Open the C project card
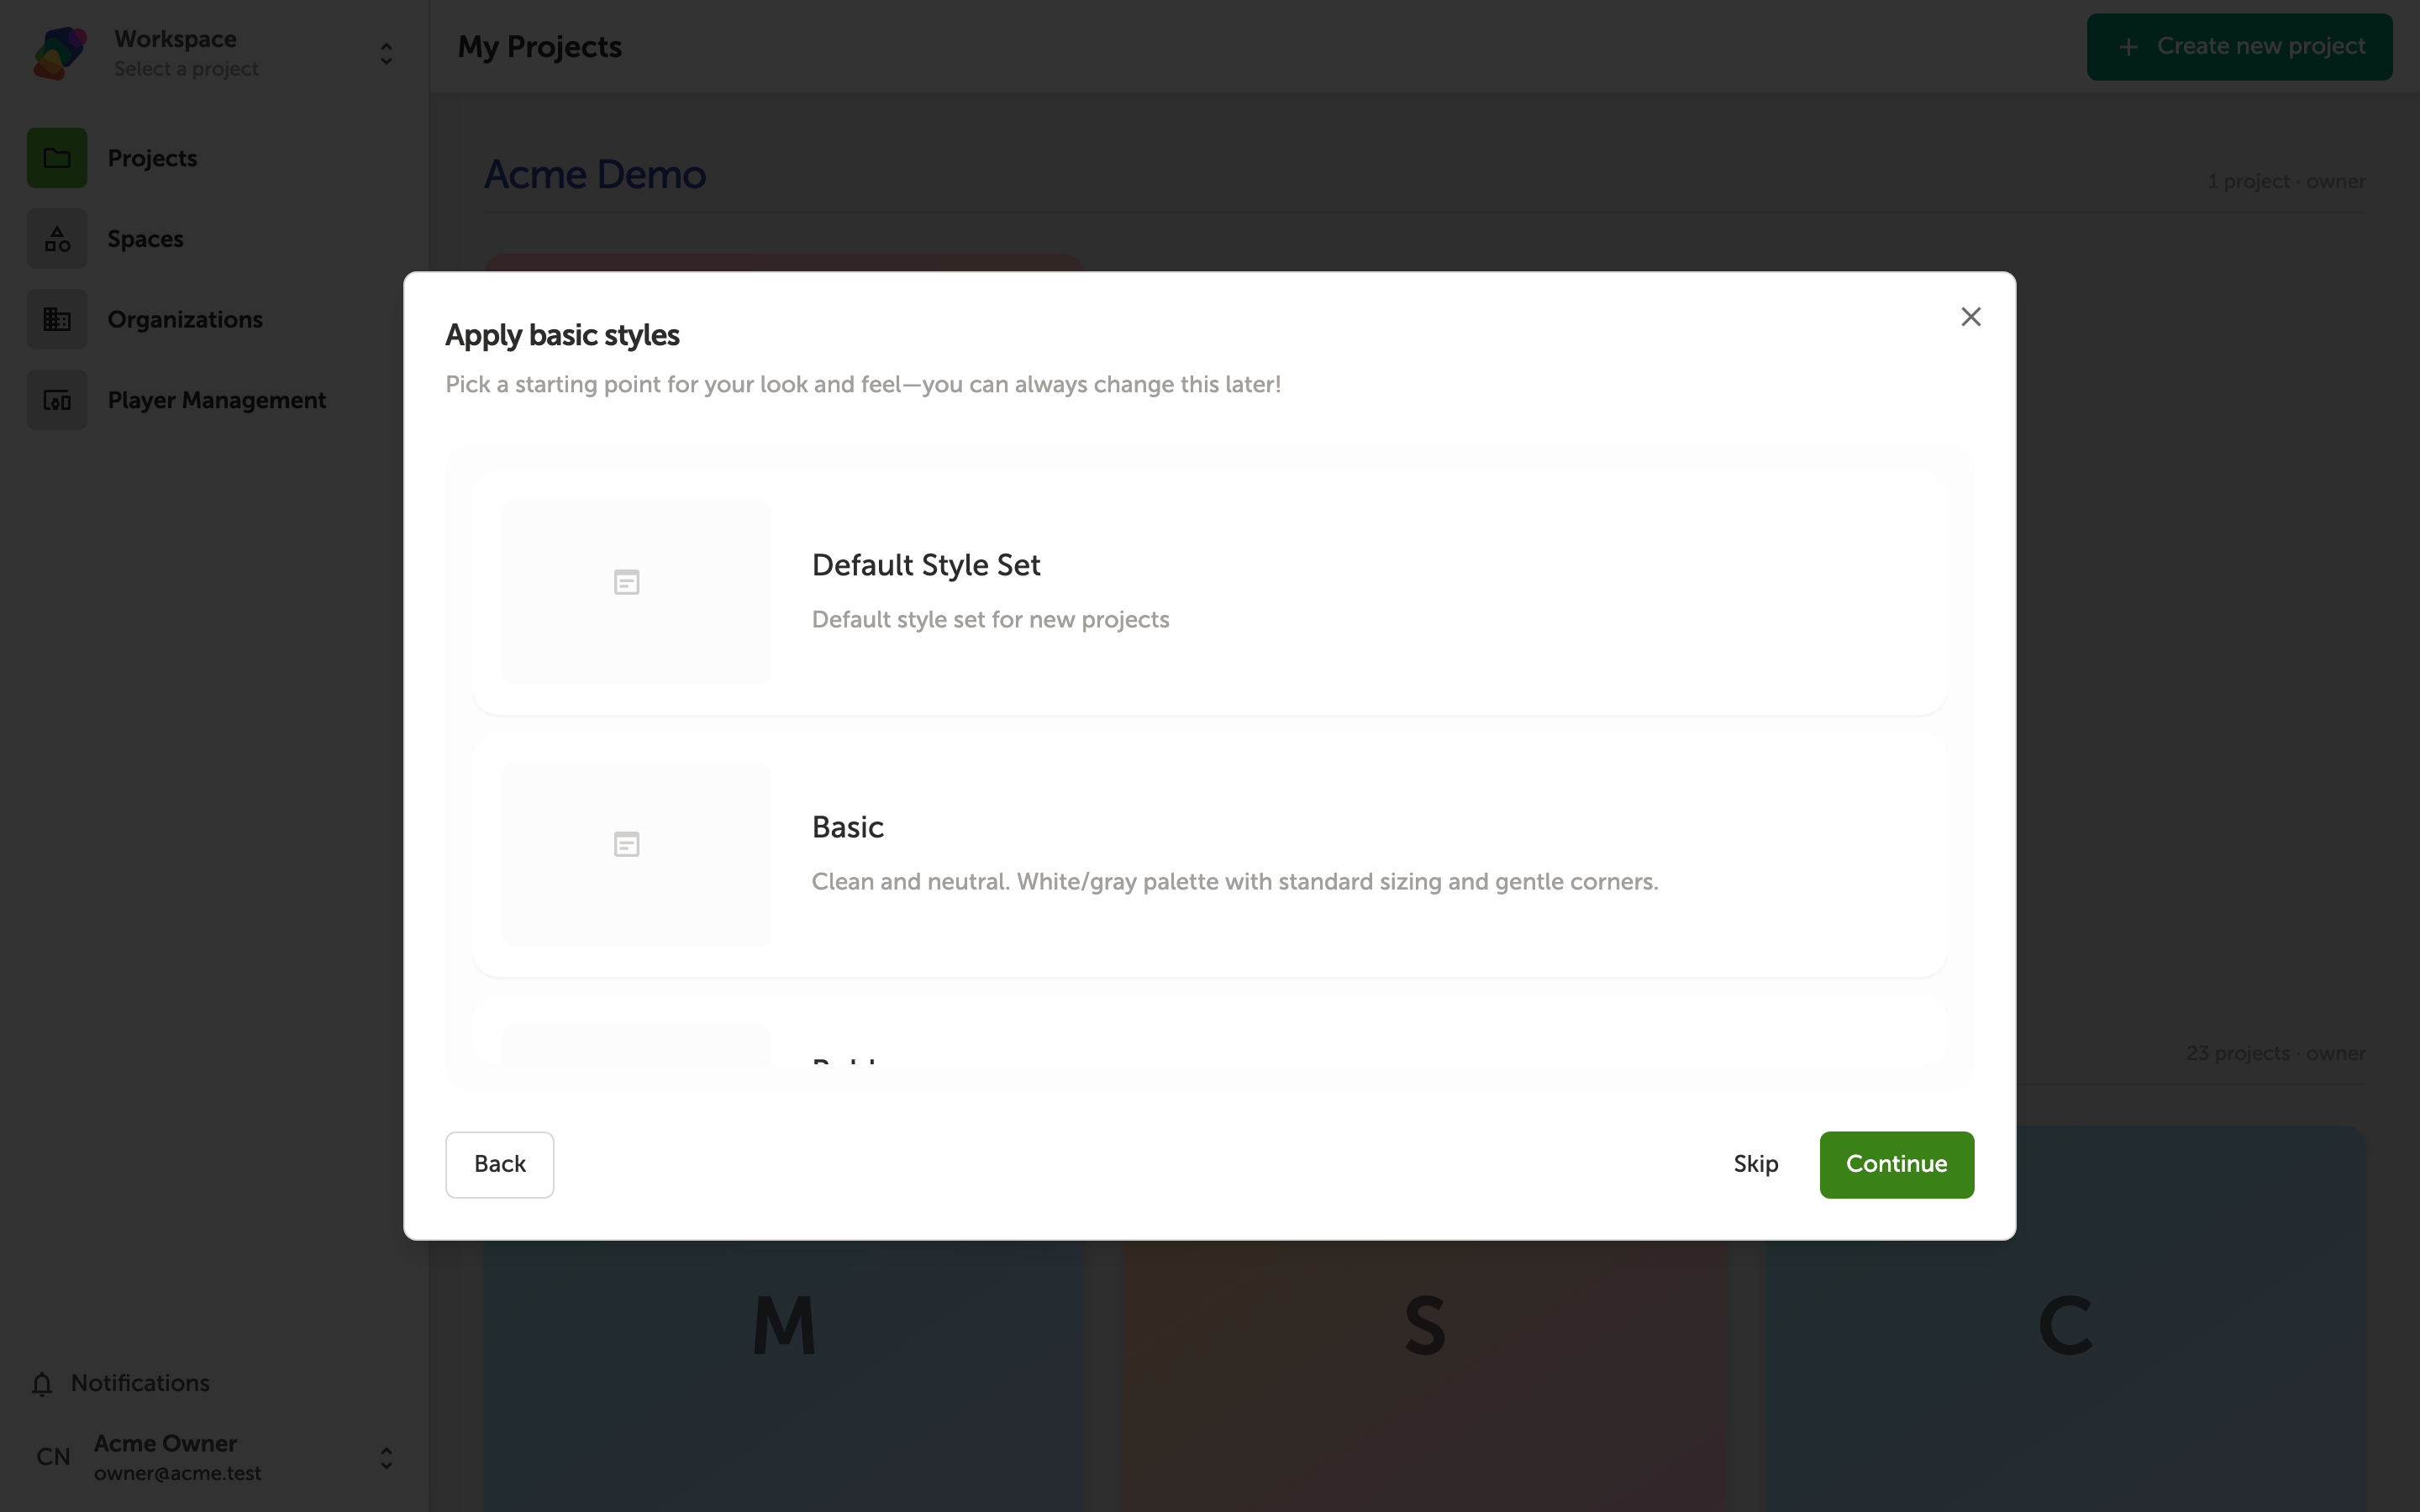This screenshot has height=1512, width=2420. point(2065,1320)
